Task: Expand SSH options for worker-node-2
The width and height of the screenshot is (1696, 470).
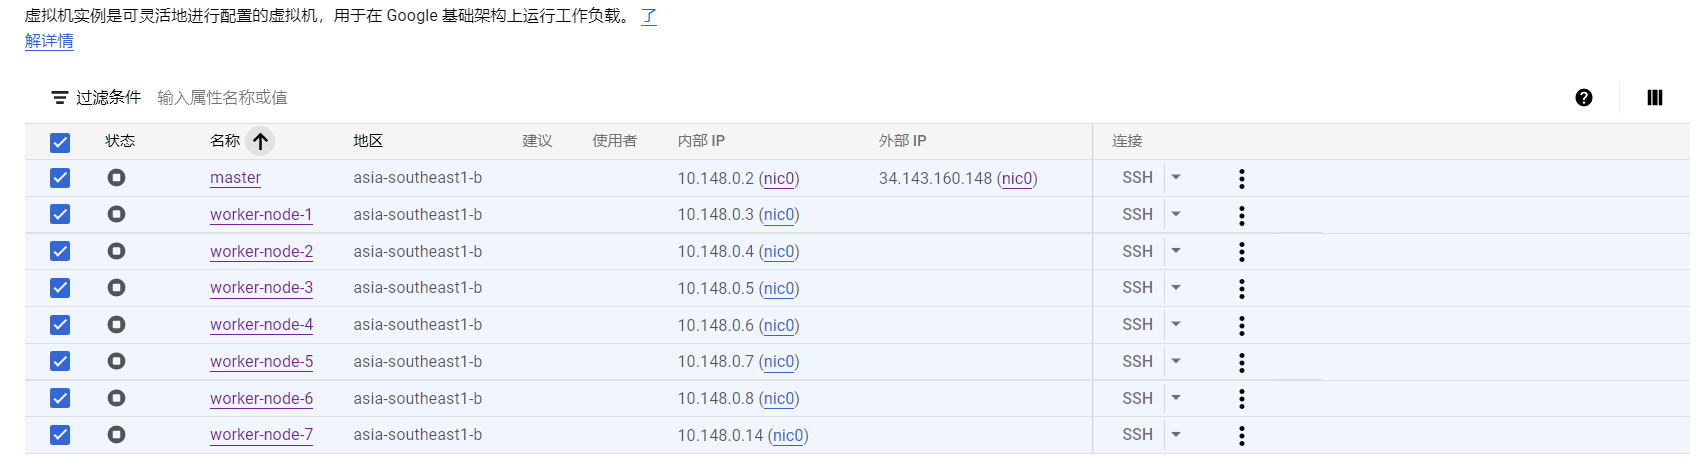Action: (1176, 251)
